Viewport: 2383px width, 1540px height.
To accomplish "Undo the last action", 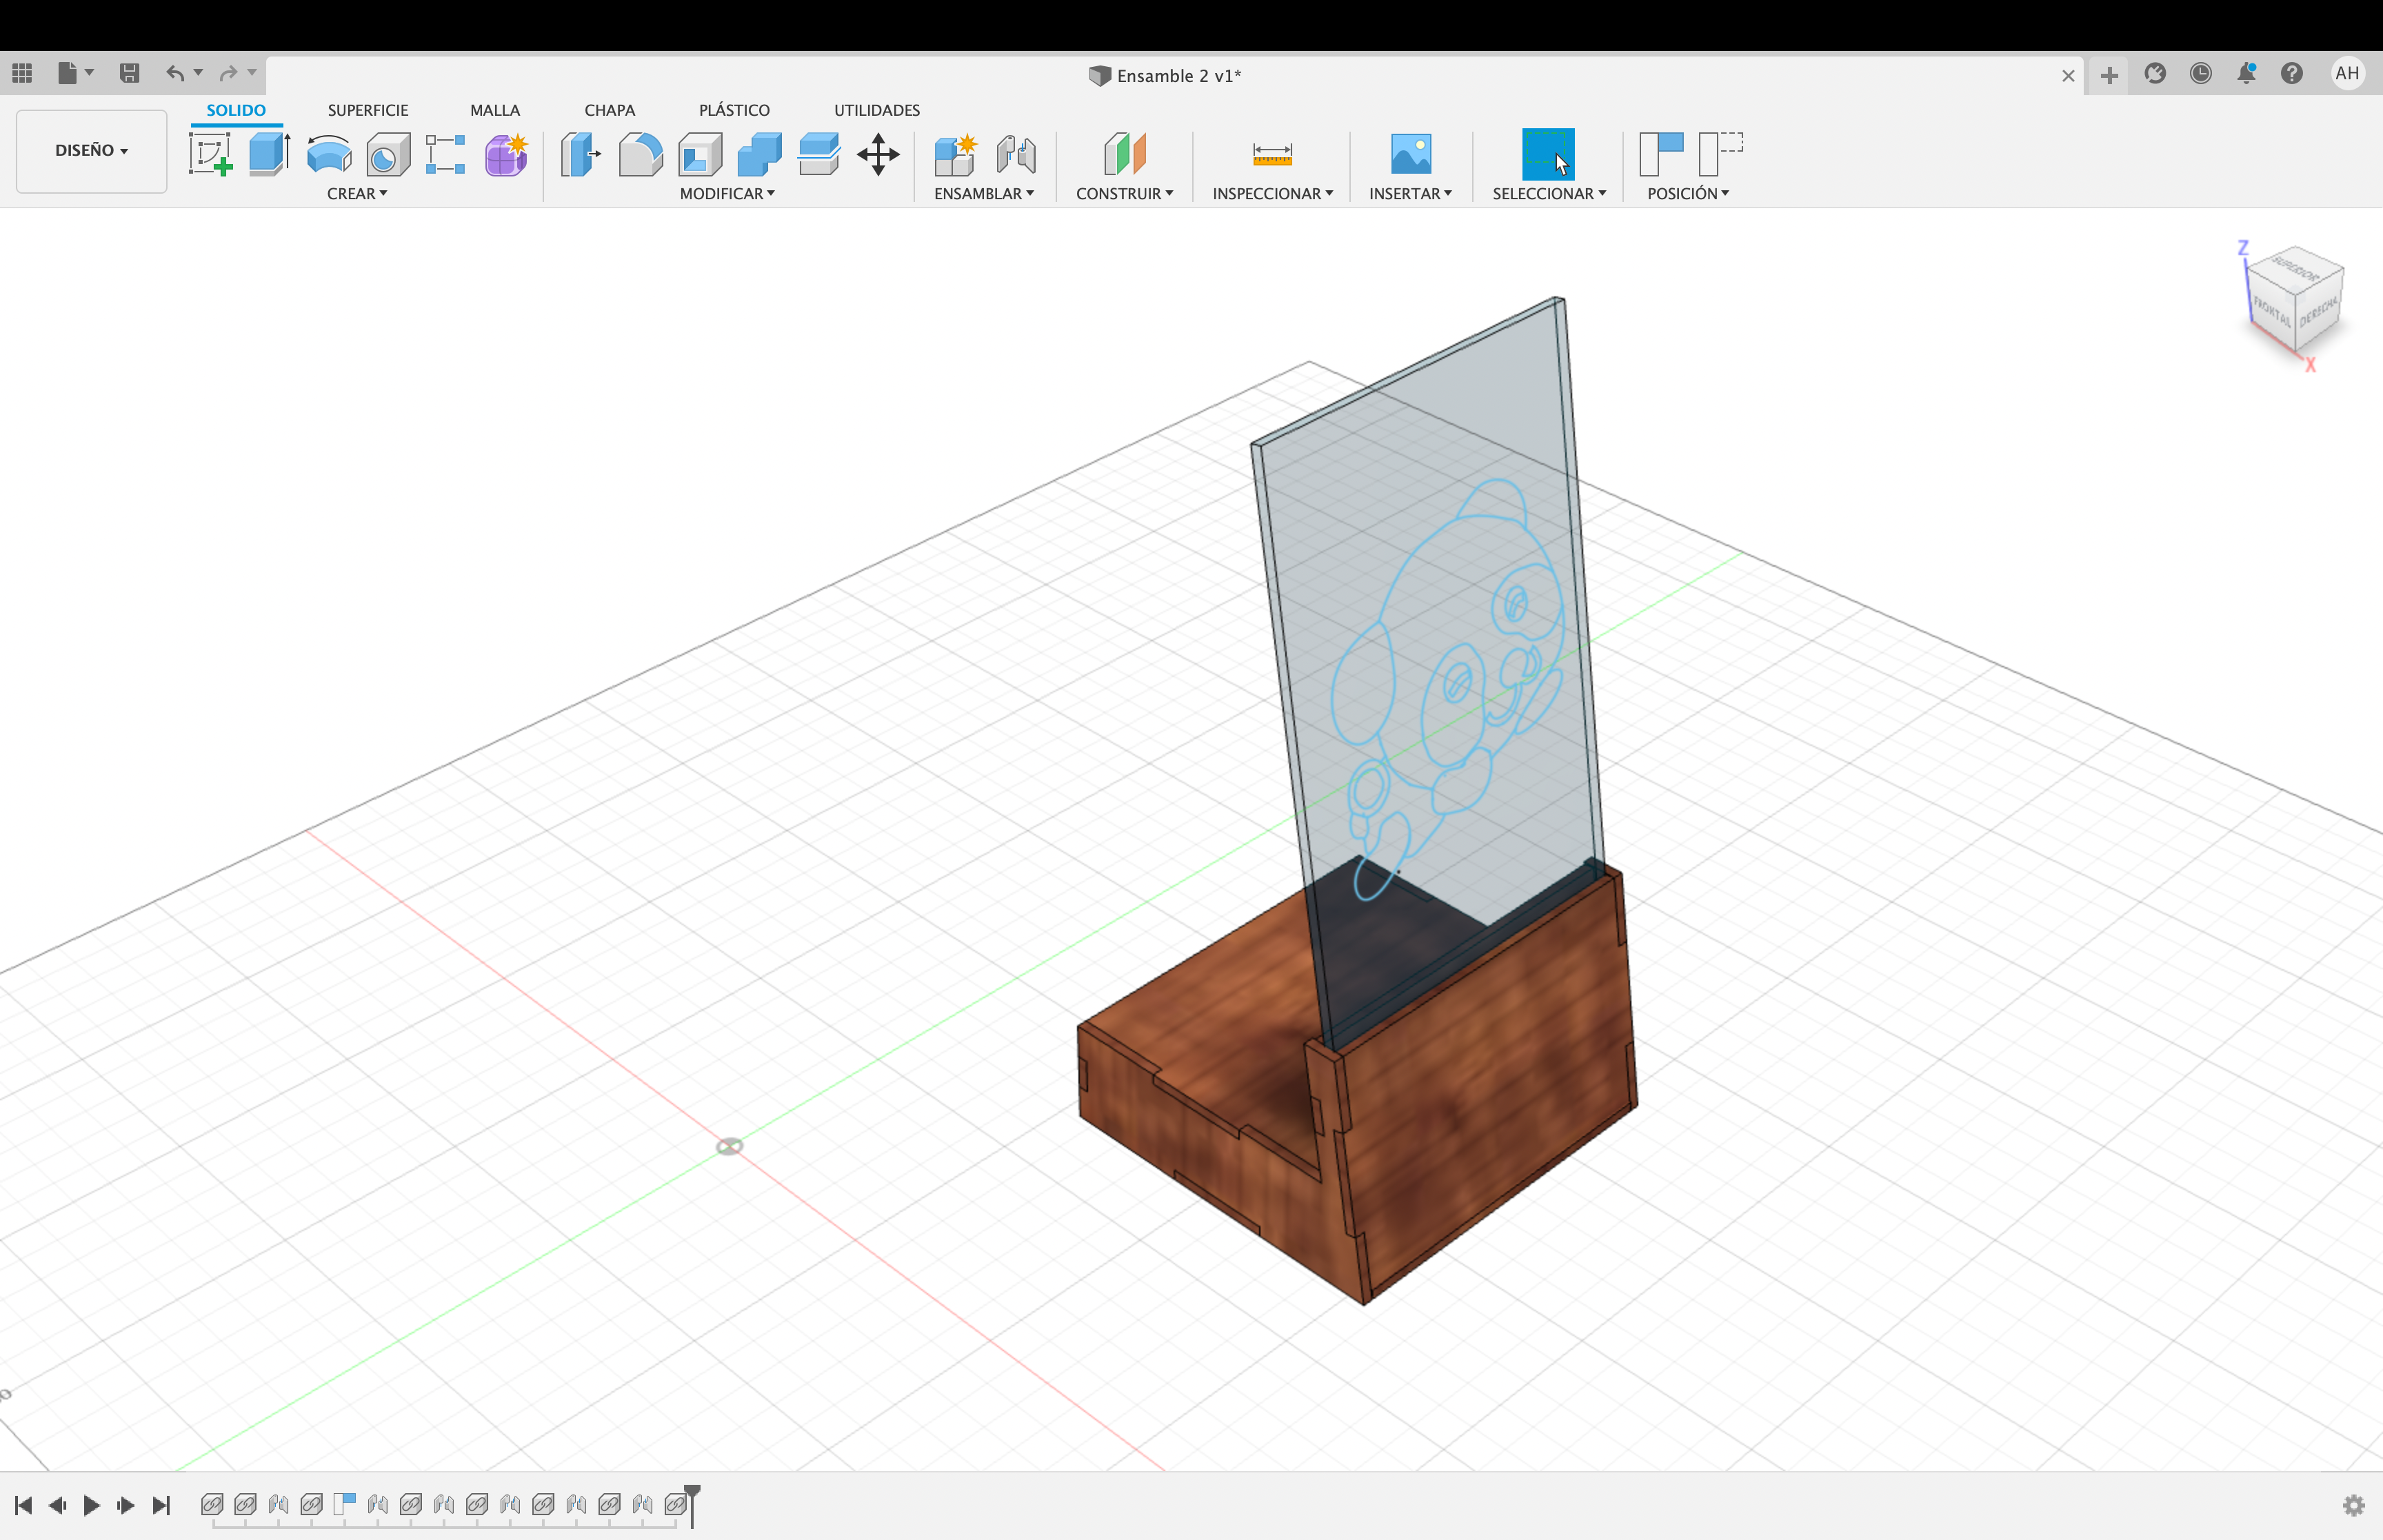I will (175, 73).
